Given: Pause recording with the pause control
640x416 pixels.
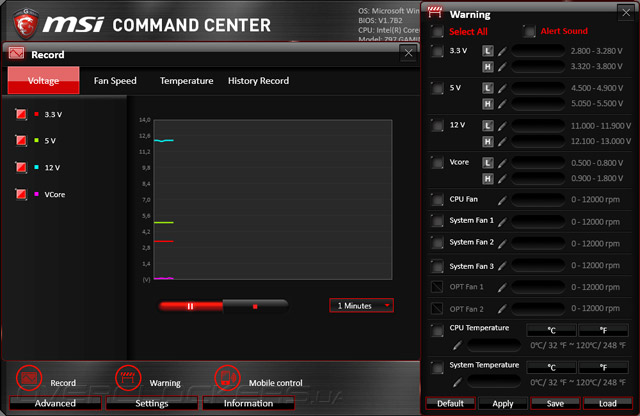Looking at the screenshot, I should [191, 306].
